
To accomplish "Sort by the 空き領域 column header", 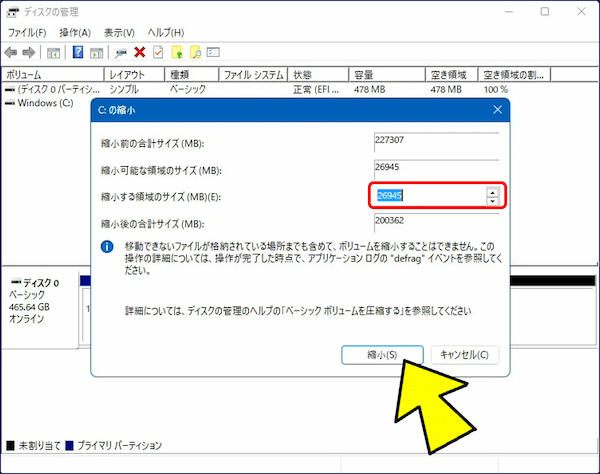I will (452, 75).
